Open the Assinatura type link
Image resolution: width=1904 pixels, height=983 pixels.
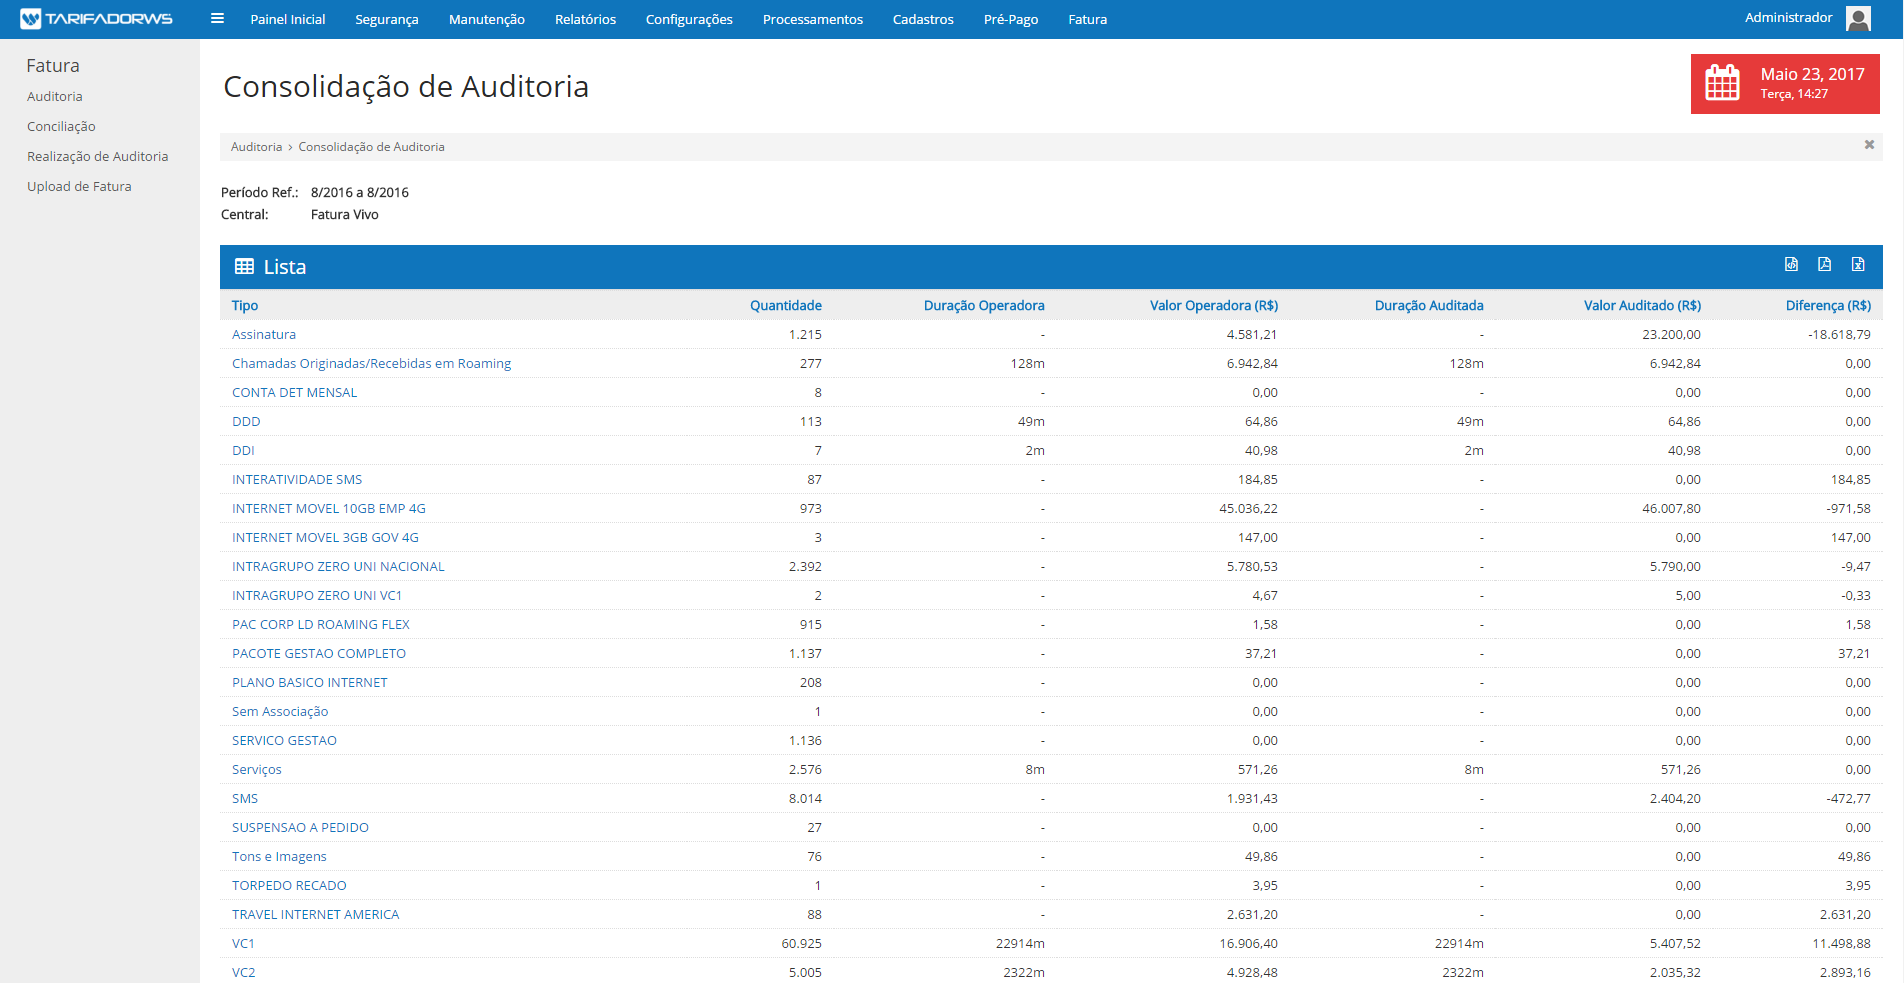[264, 334]
